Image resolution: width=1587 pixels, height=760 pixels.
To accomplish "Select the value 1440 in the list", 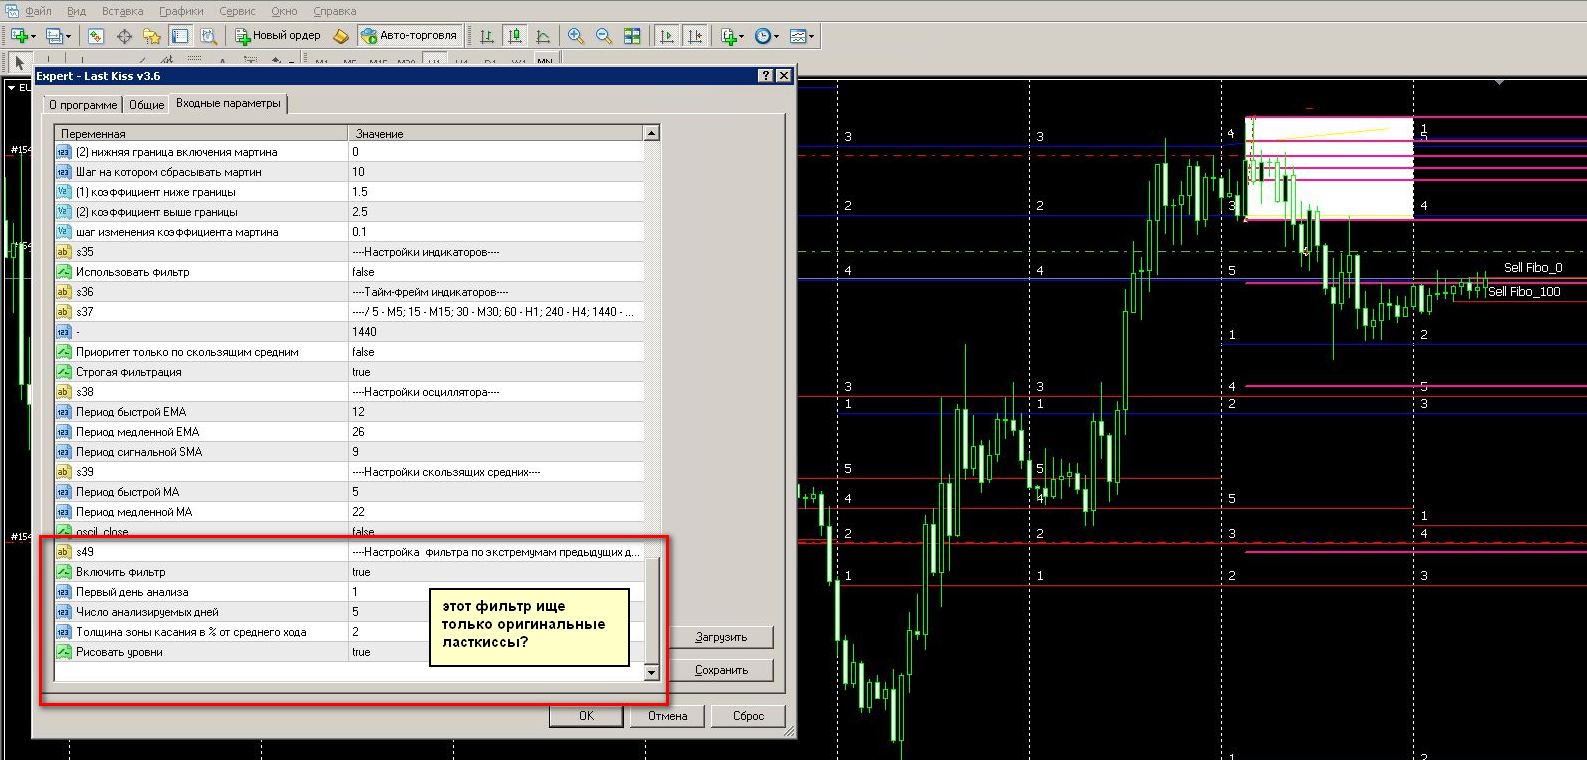I will point(364,332).
